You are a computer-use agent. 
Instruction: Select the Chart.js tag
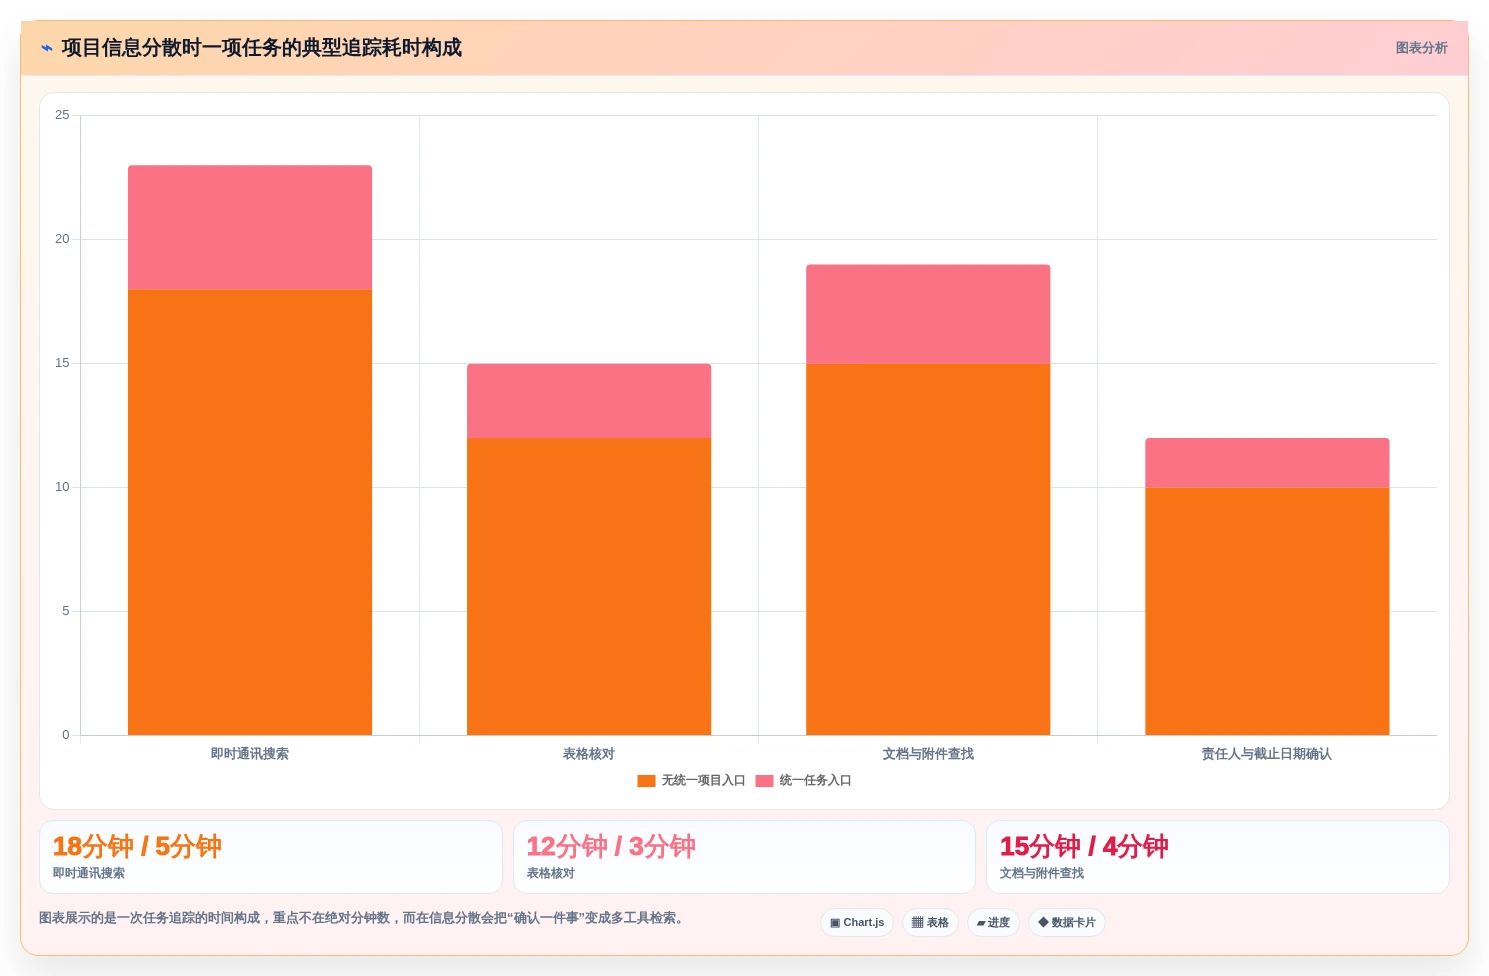click(x=857, y=922)
